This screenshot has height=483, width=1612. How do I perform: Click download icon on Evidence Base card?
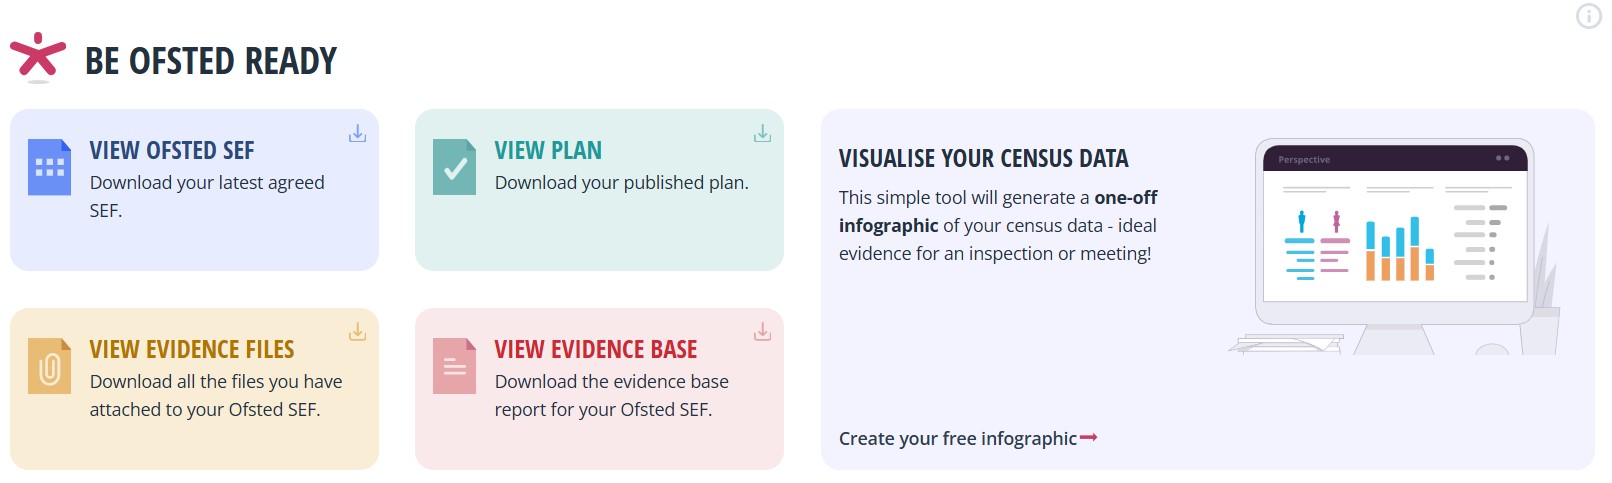[x=762, y=332]
